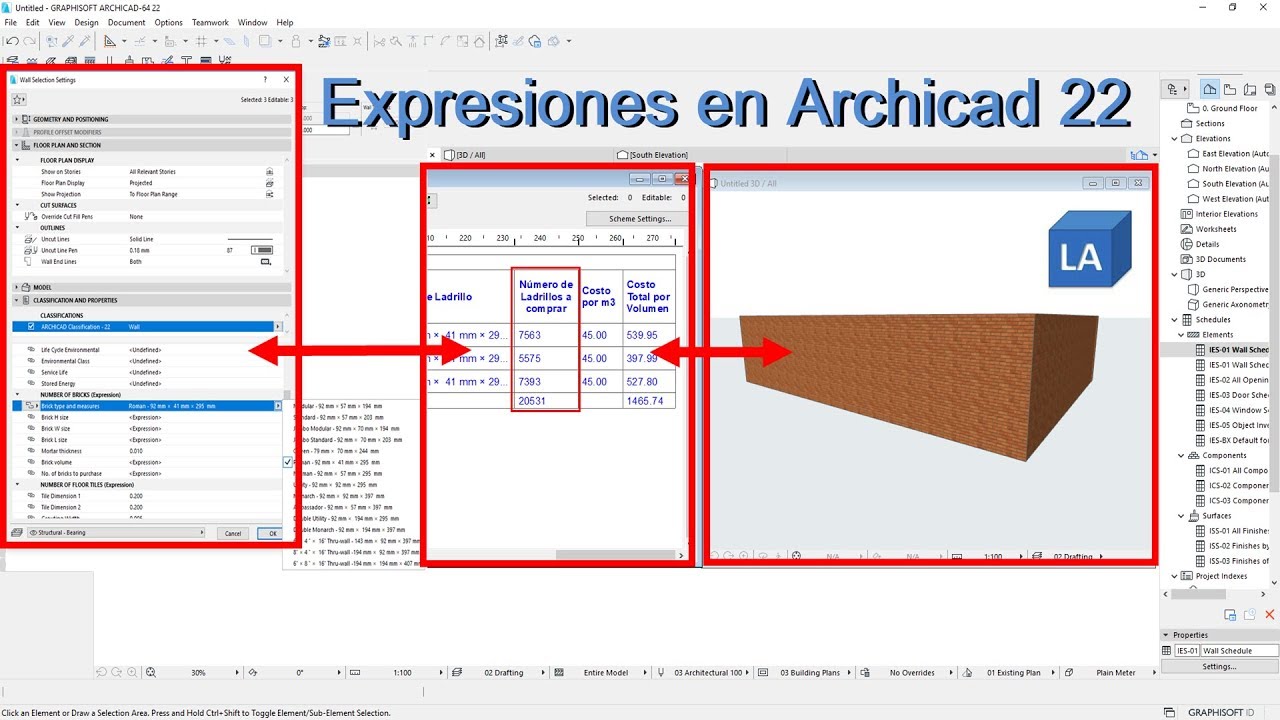Open the Project Map view in Navigator
Viewport: 1280px width, 720px height.
(1210, 89)
